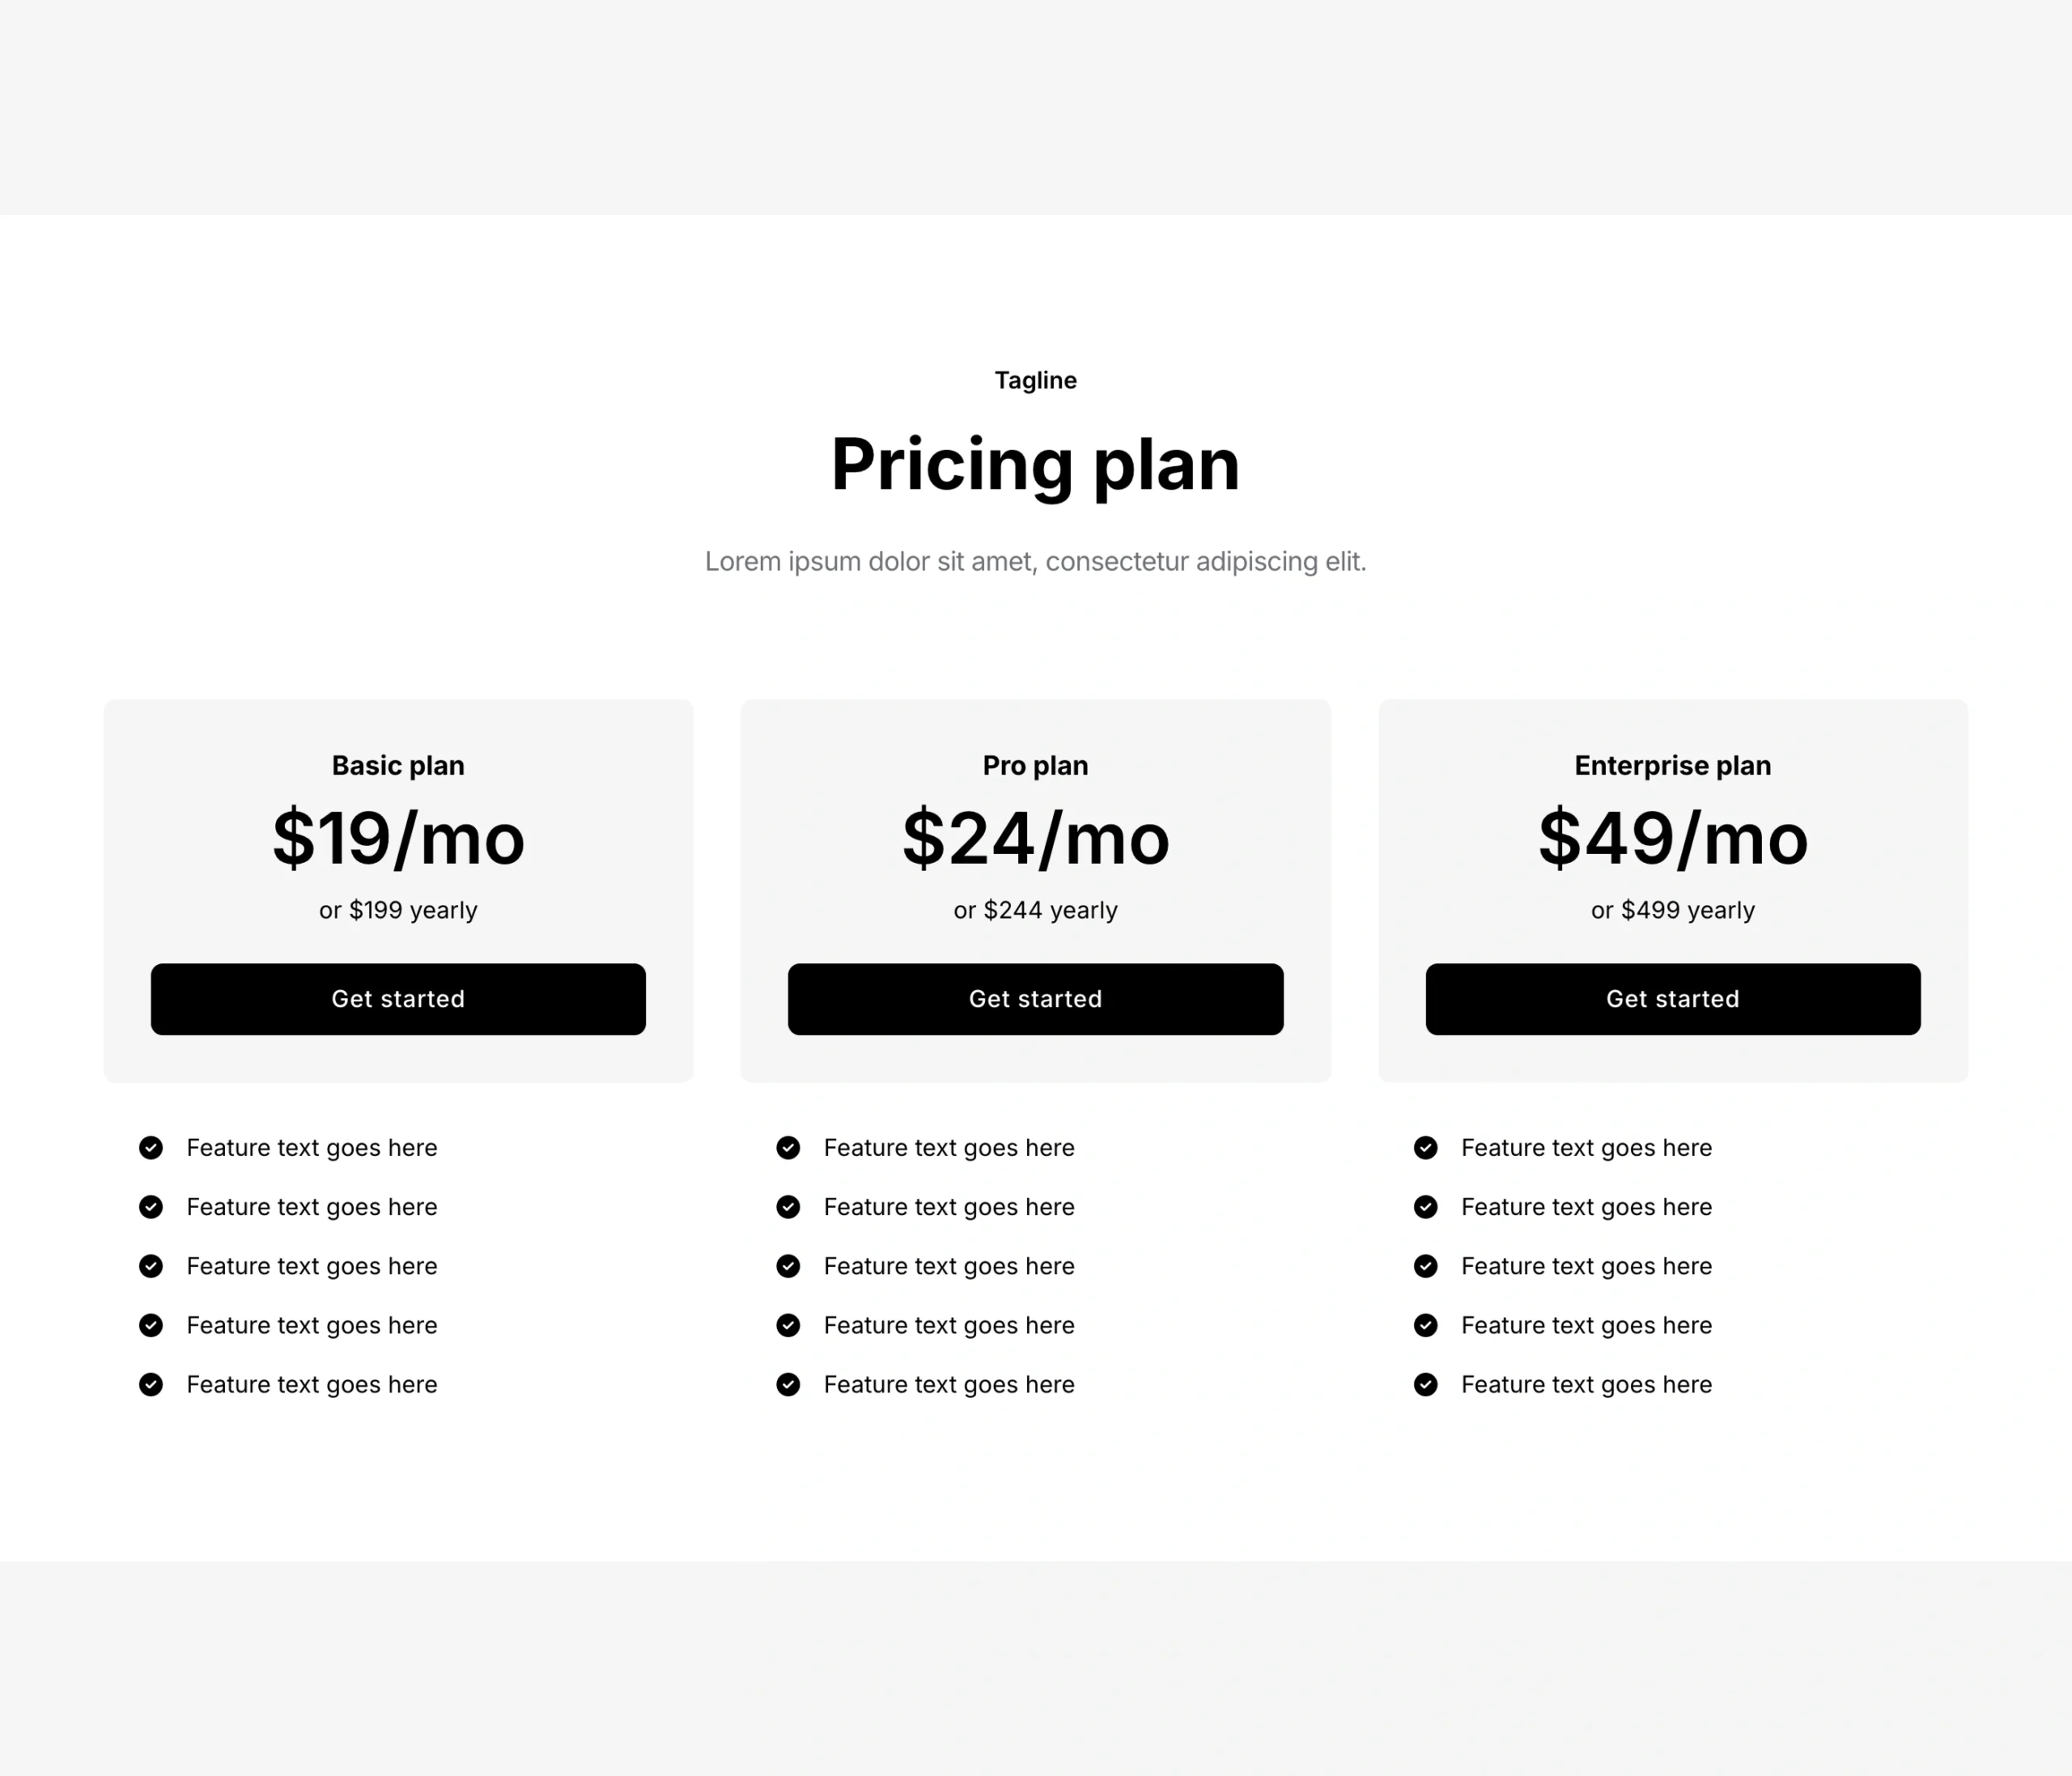2072x1776 pixels.
Task: Click the 'or $199 yearly' text
Action: point(398,910)
